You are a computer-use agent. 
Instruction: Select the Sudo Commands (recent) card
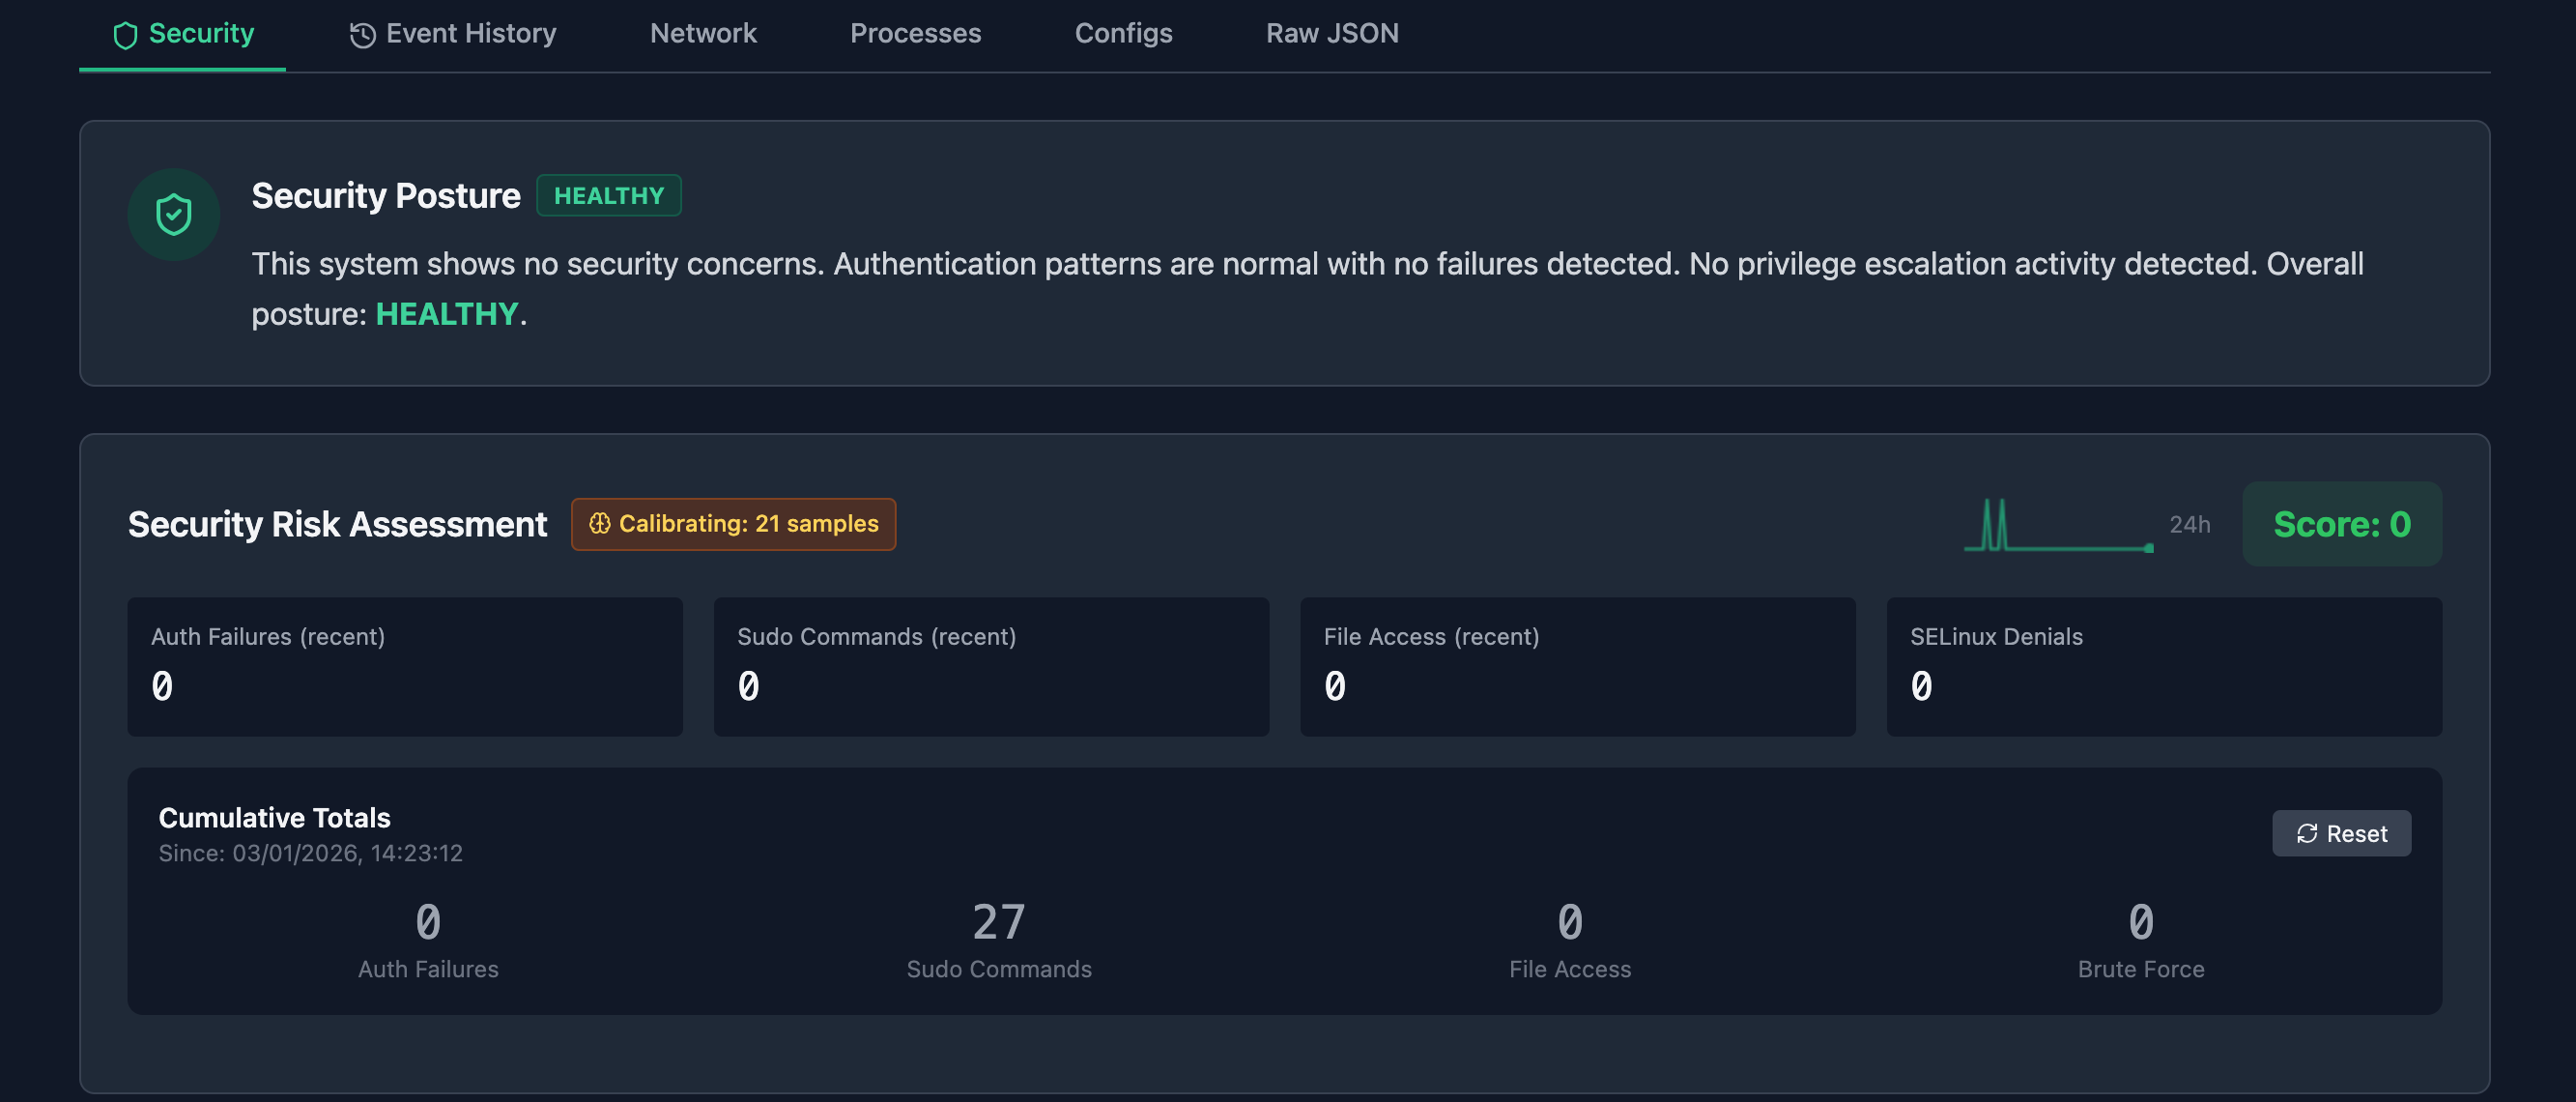point(991,667)
